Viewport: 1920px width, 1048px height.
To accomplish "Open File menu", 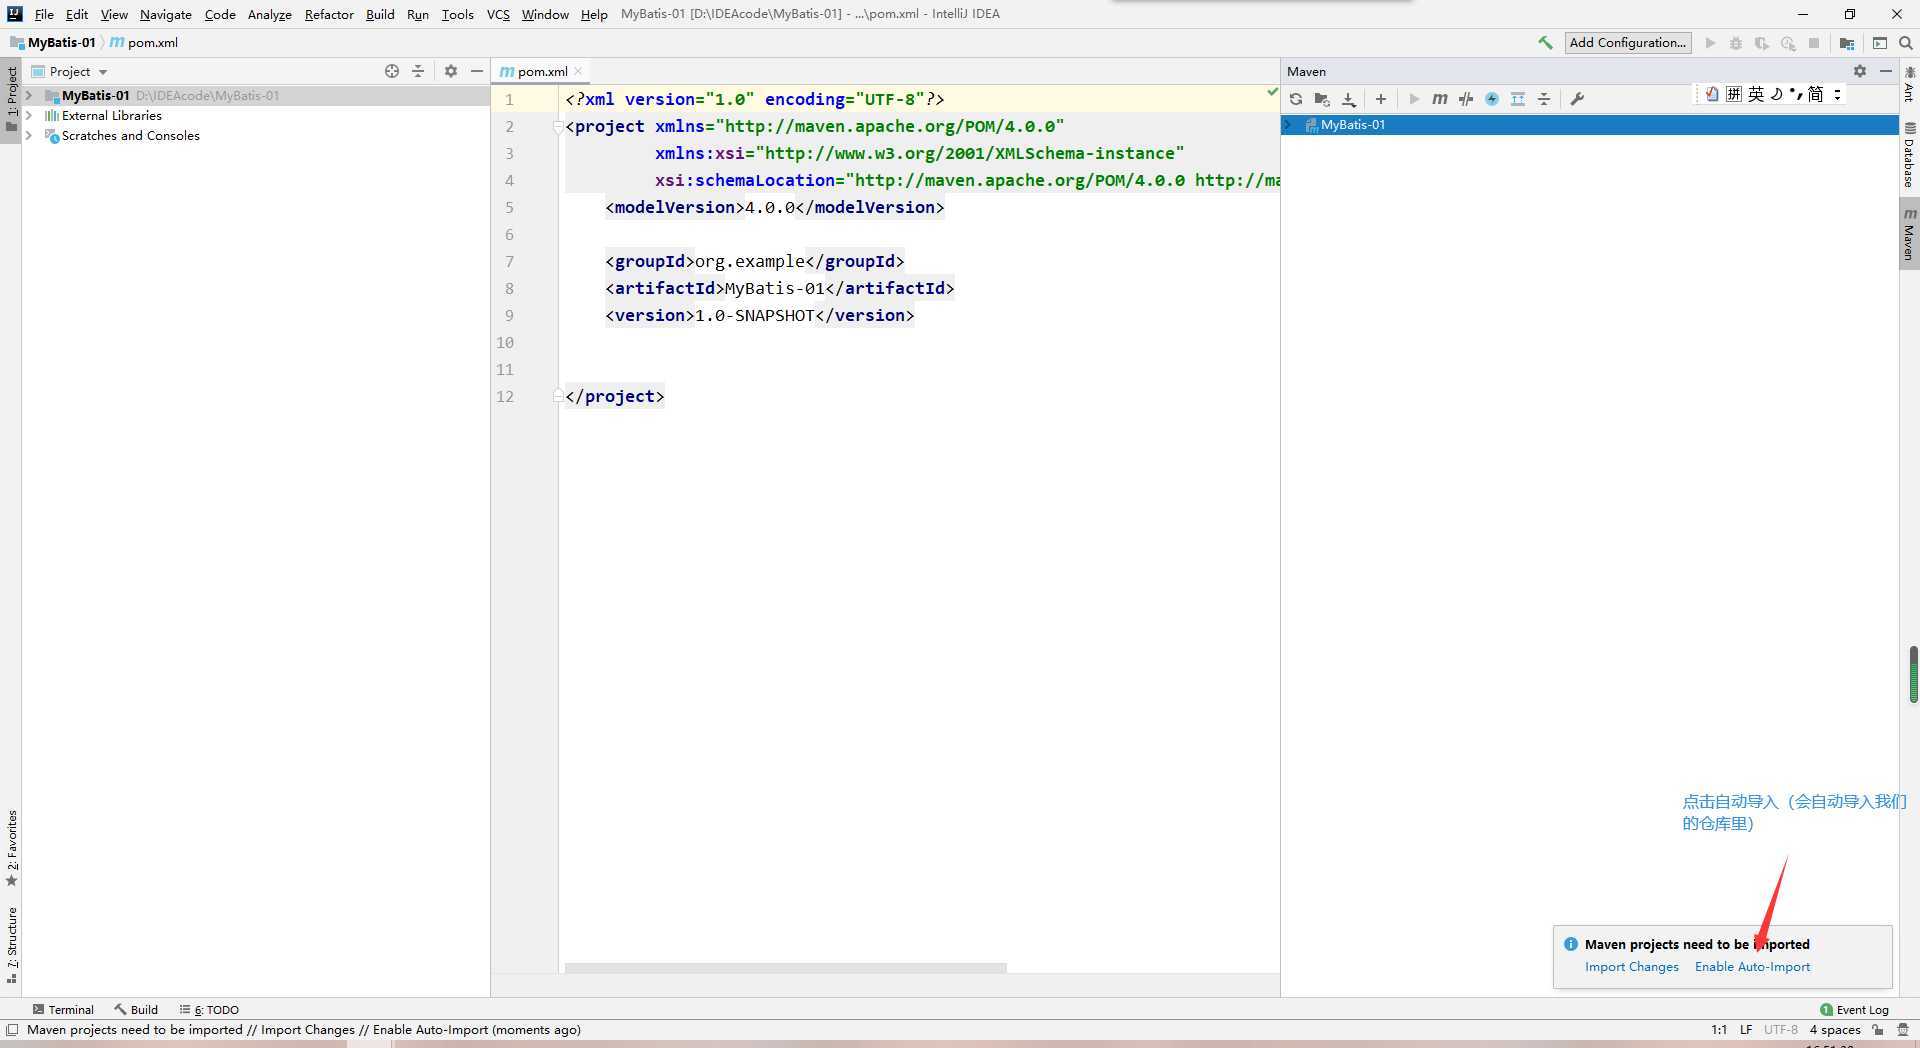I will [44, 14].
